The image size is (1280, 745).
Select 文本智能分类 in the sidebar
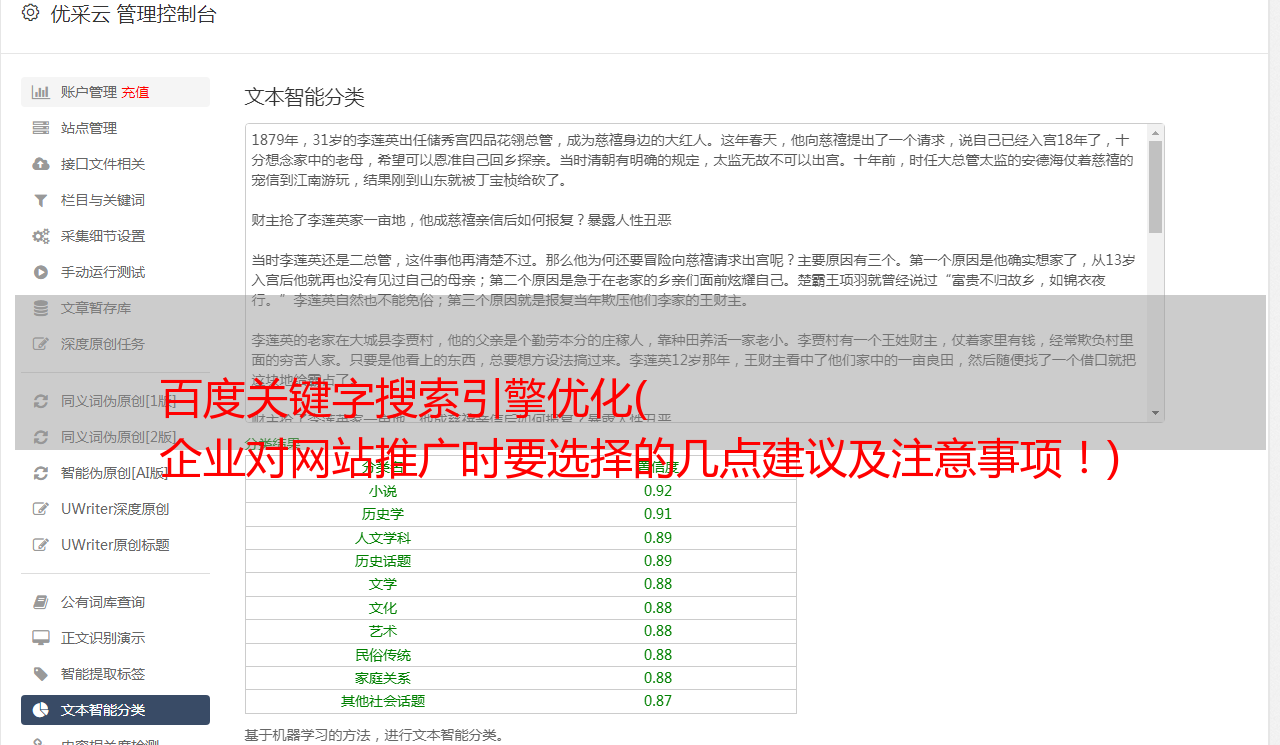click(x=115, y=710)
